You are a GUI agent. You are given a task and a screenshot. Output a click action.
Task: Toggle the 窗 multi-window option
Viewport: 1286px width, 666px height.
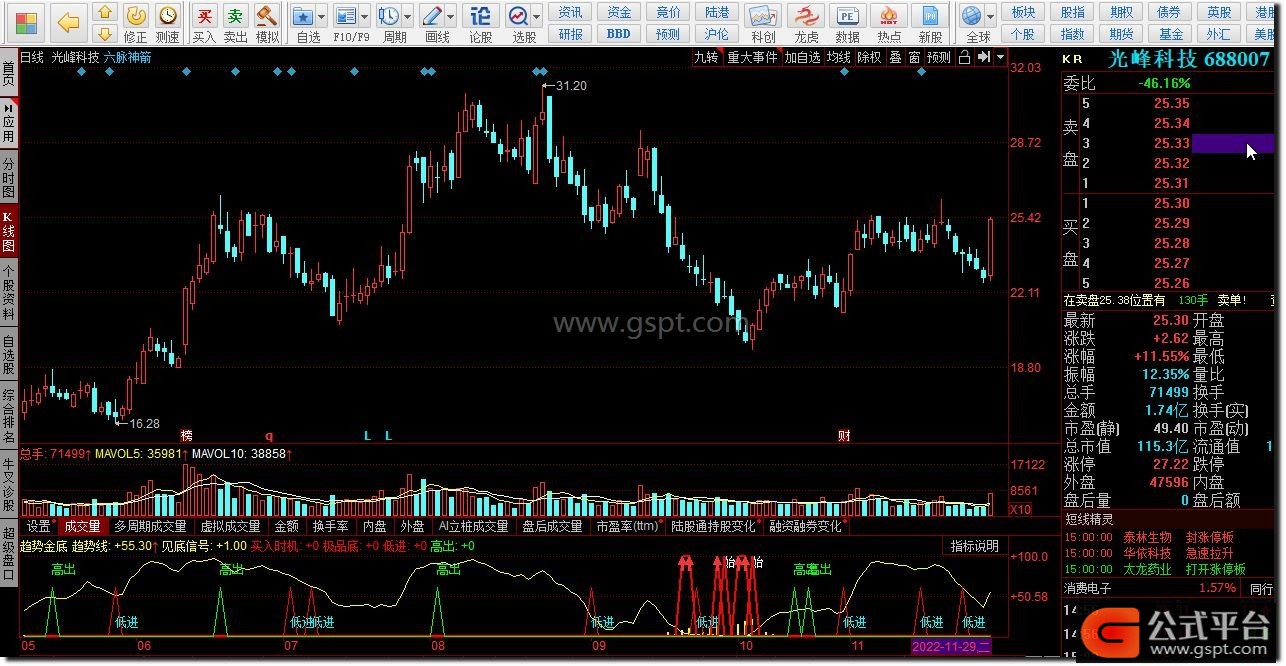click(915, 57)
